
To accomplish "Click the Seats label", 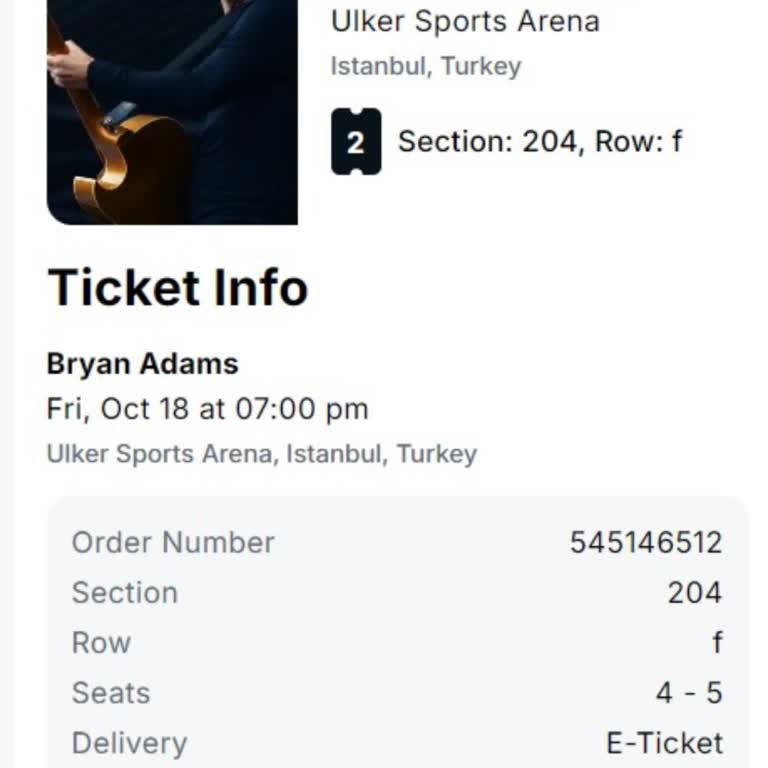I will click(110, 693).
